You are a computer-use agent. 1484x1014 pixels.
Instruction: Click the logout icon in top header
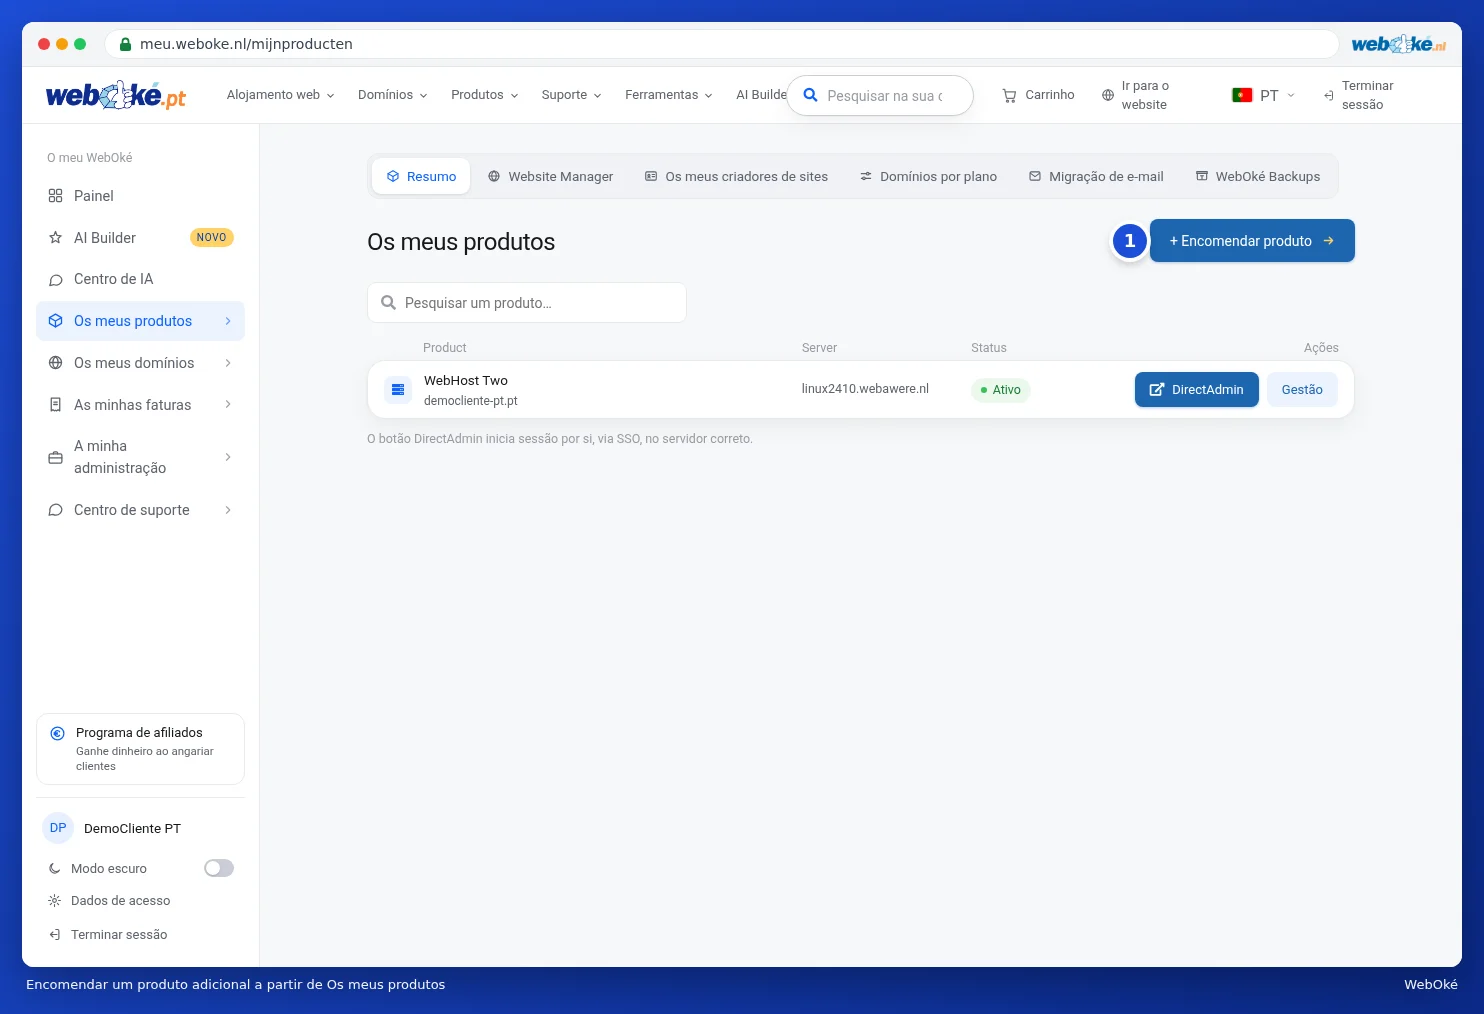[x=1329, y=96]
